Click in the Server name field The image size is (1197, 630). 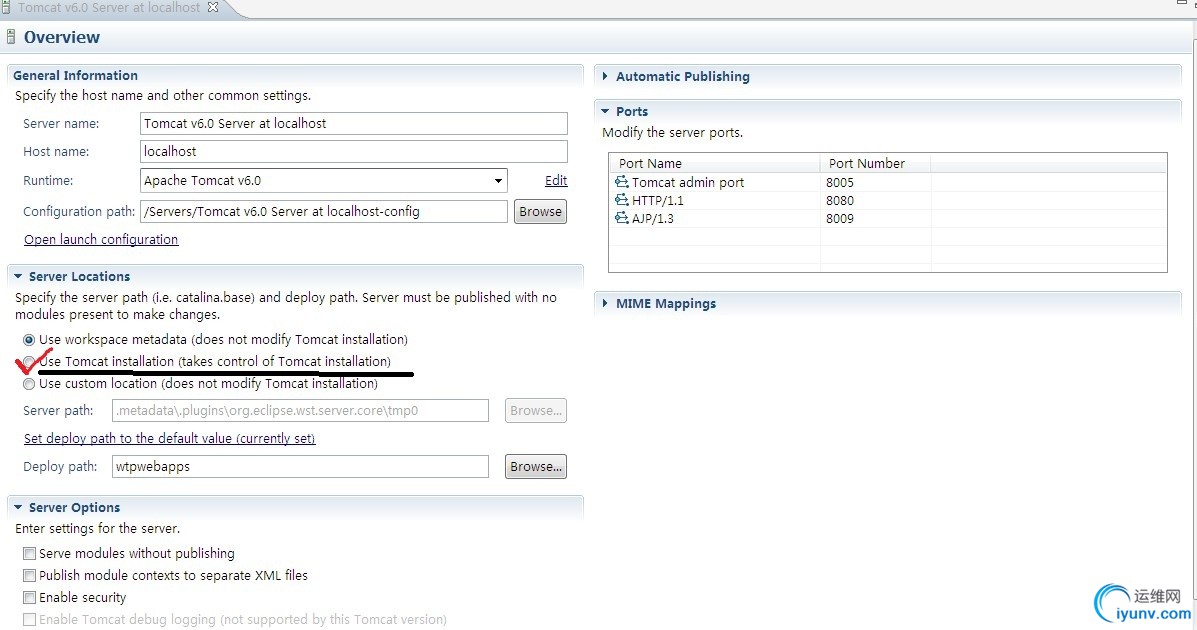[x=354, y=124]
